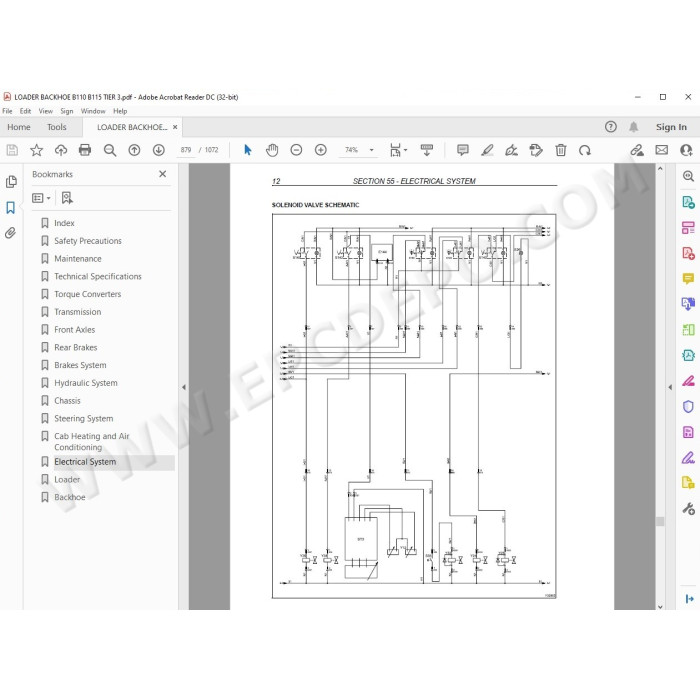Open the Attachments paperclip panel
The height and width of the screenshot is (700, 700).
click(x=11, y=233)
